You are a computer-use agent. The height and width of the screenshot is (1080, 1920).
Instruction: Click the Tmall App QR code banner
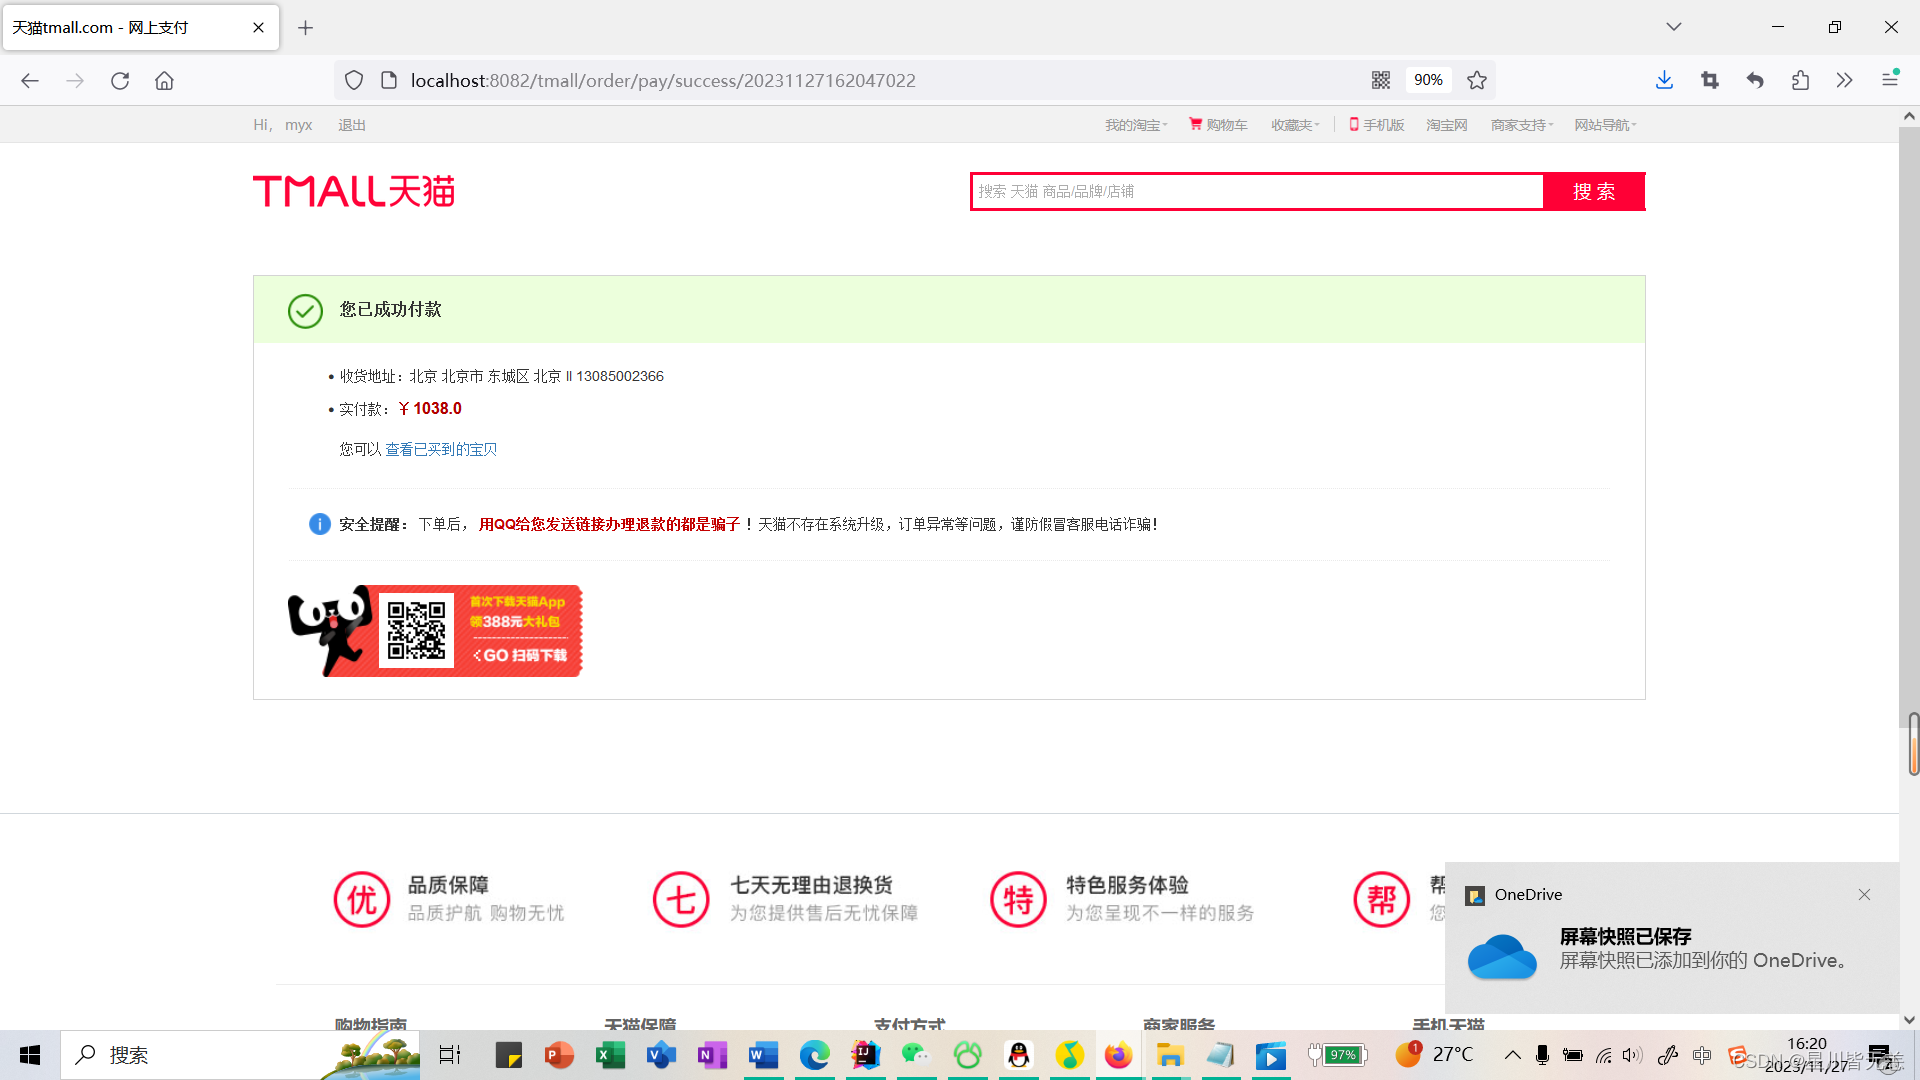click(x=435, y=631)
